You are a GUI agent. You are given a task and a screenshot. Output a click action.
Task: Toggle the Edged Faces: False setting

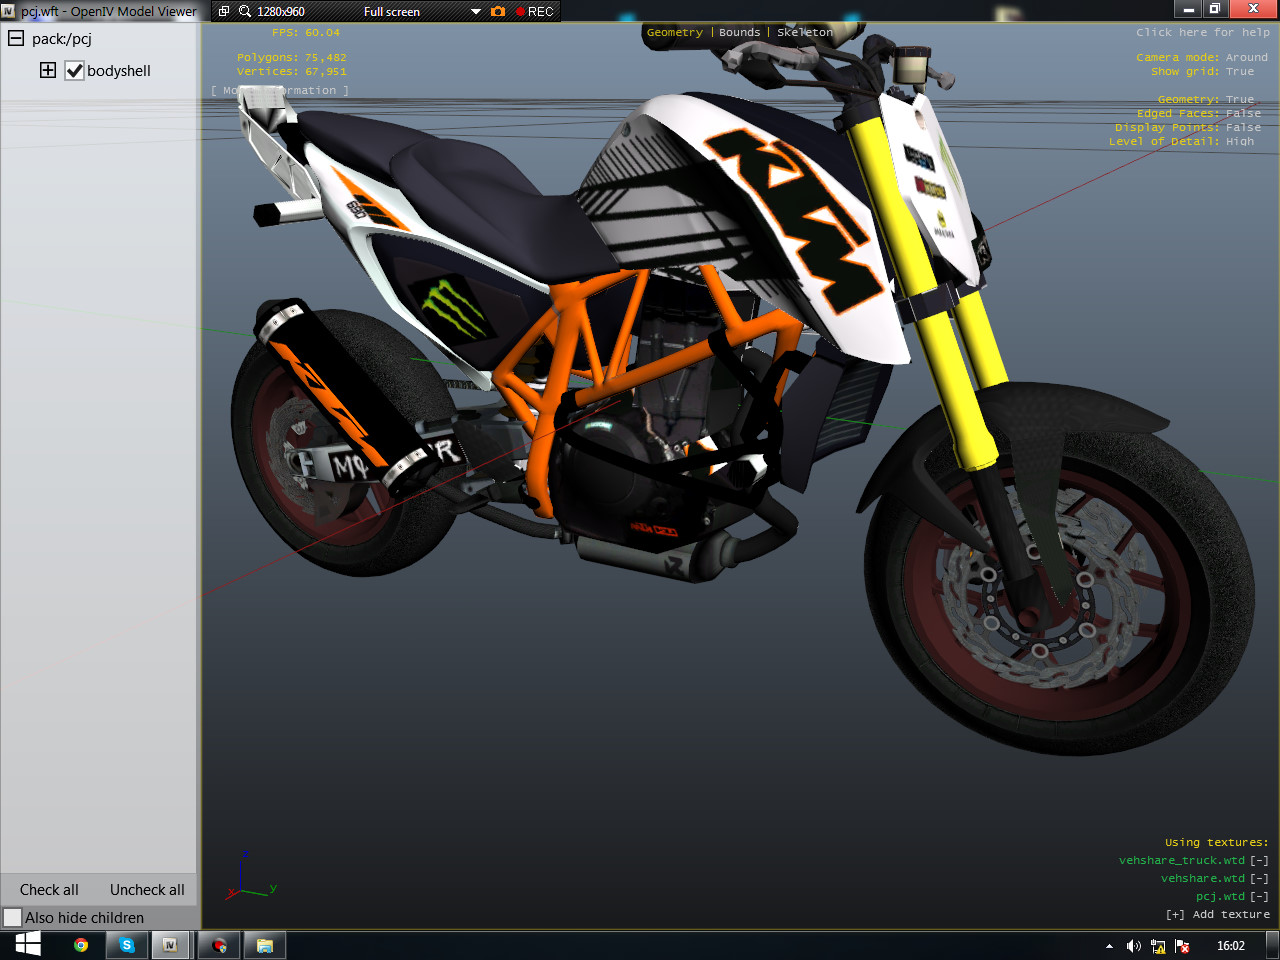pos(1199,114)
